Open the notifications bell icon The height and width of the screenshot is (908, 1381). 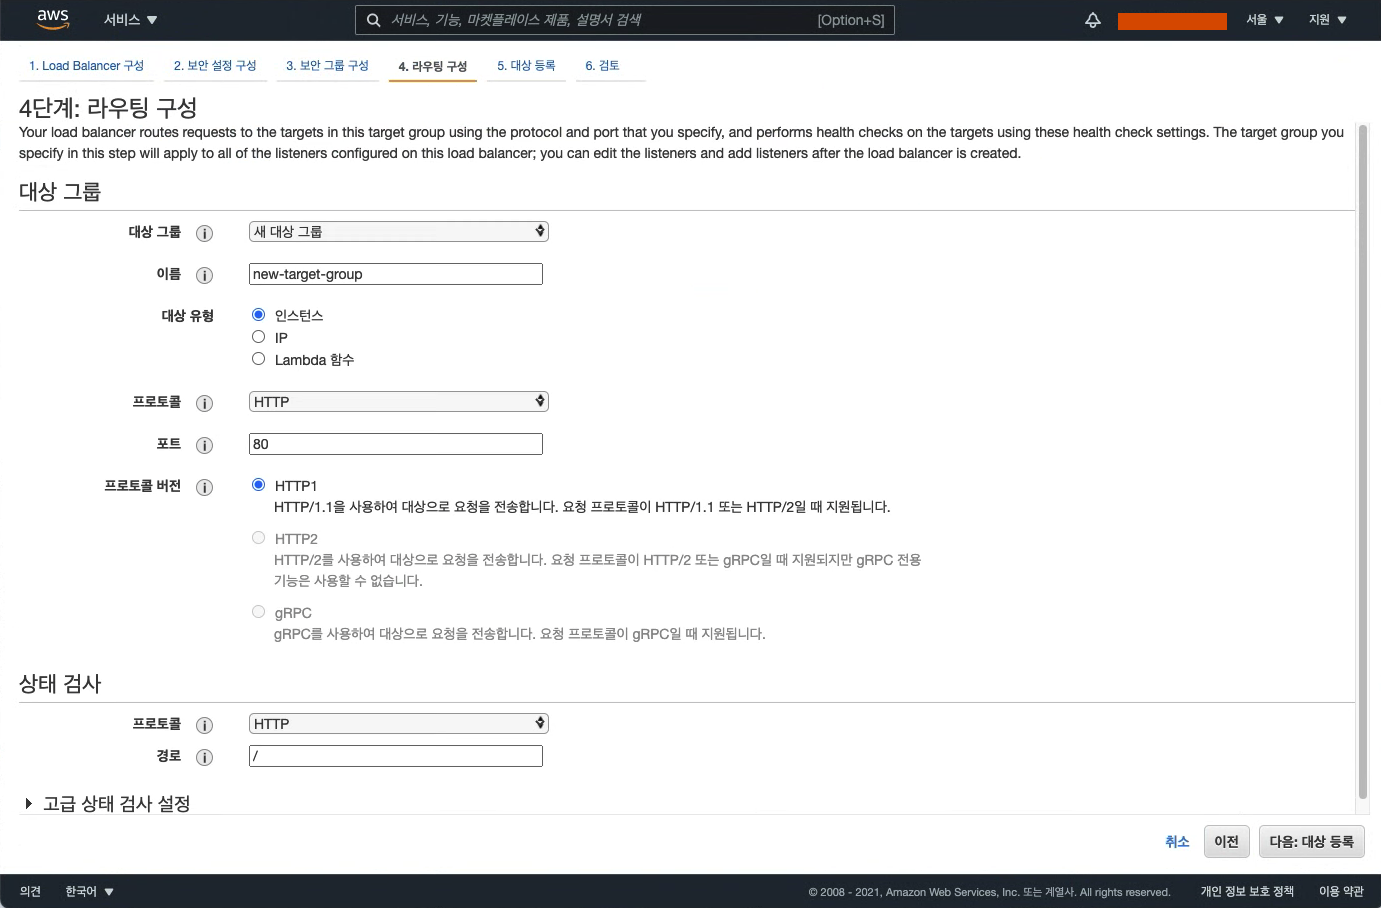(1093, 20)
